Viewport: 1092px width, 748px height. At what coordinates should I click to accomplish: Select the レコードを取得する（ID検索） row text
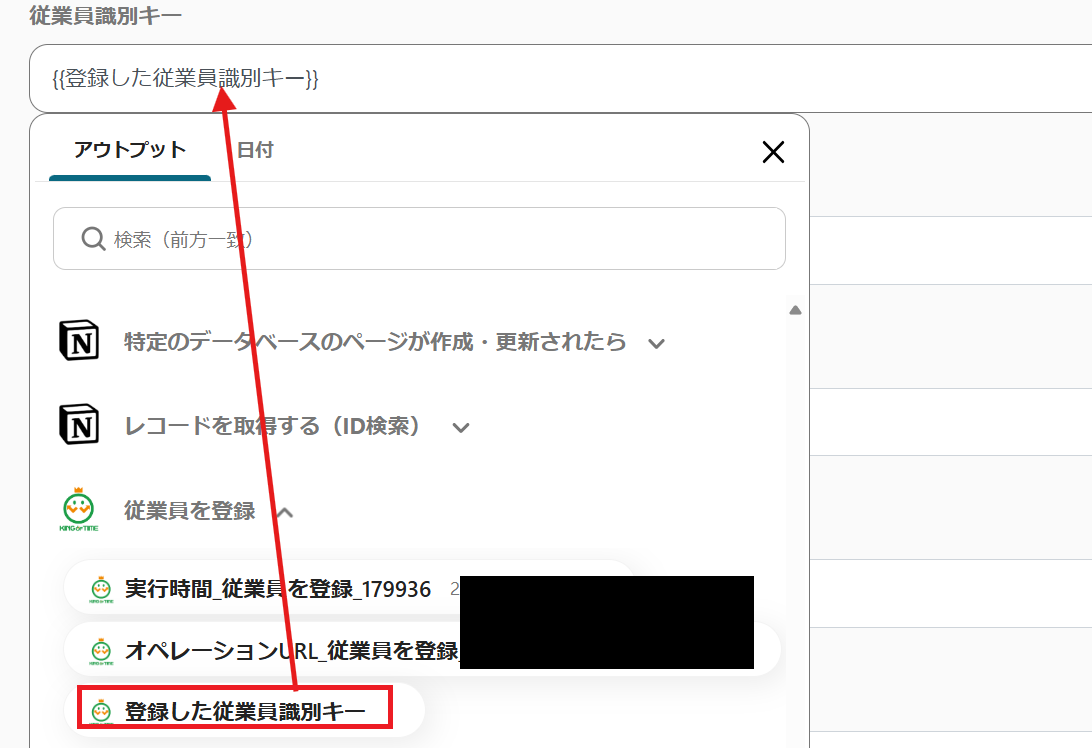click(x=272, y=426)
